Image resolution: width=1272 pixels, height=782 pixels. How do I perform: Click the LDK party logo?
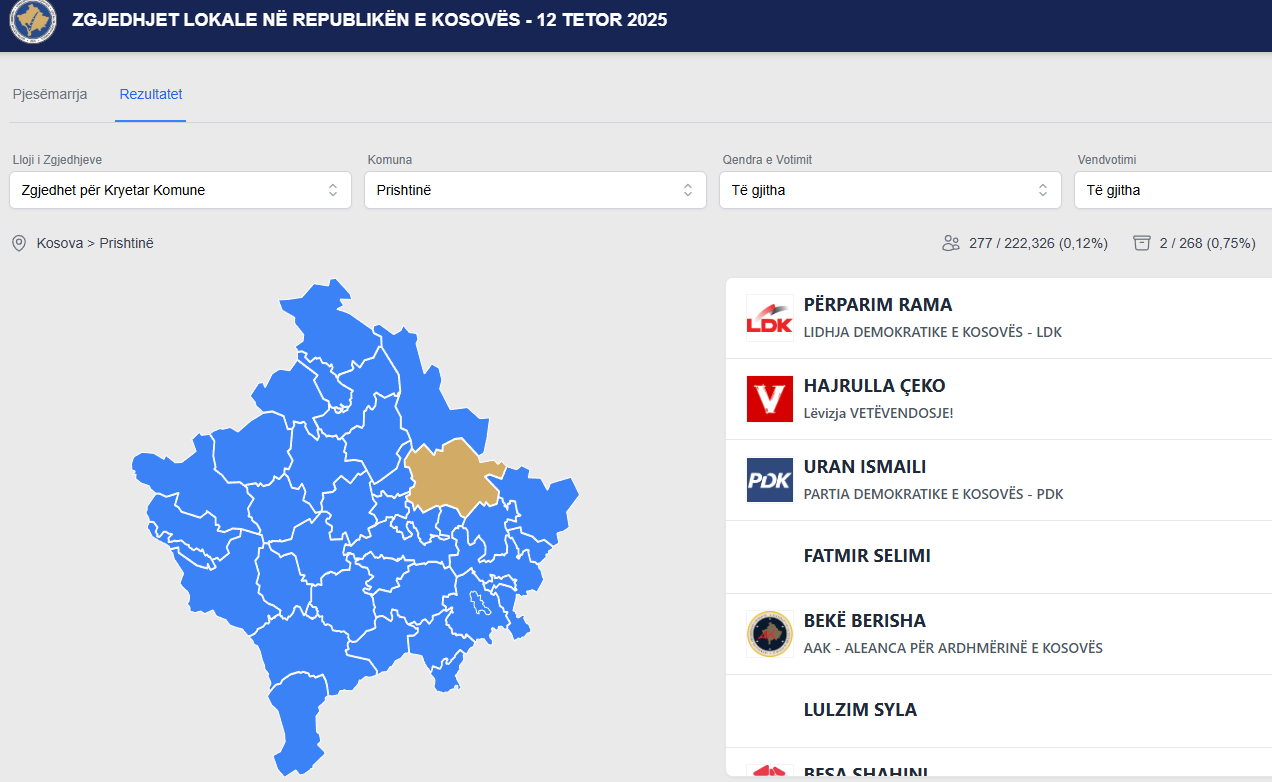(769, 318)
